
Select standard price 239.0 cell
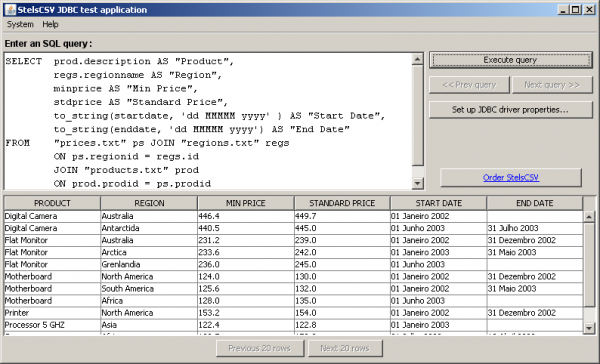coord(342,240)
